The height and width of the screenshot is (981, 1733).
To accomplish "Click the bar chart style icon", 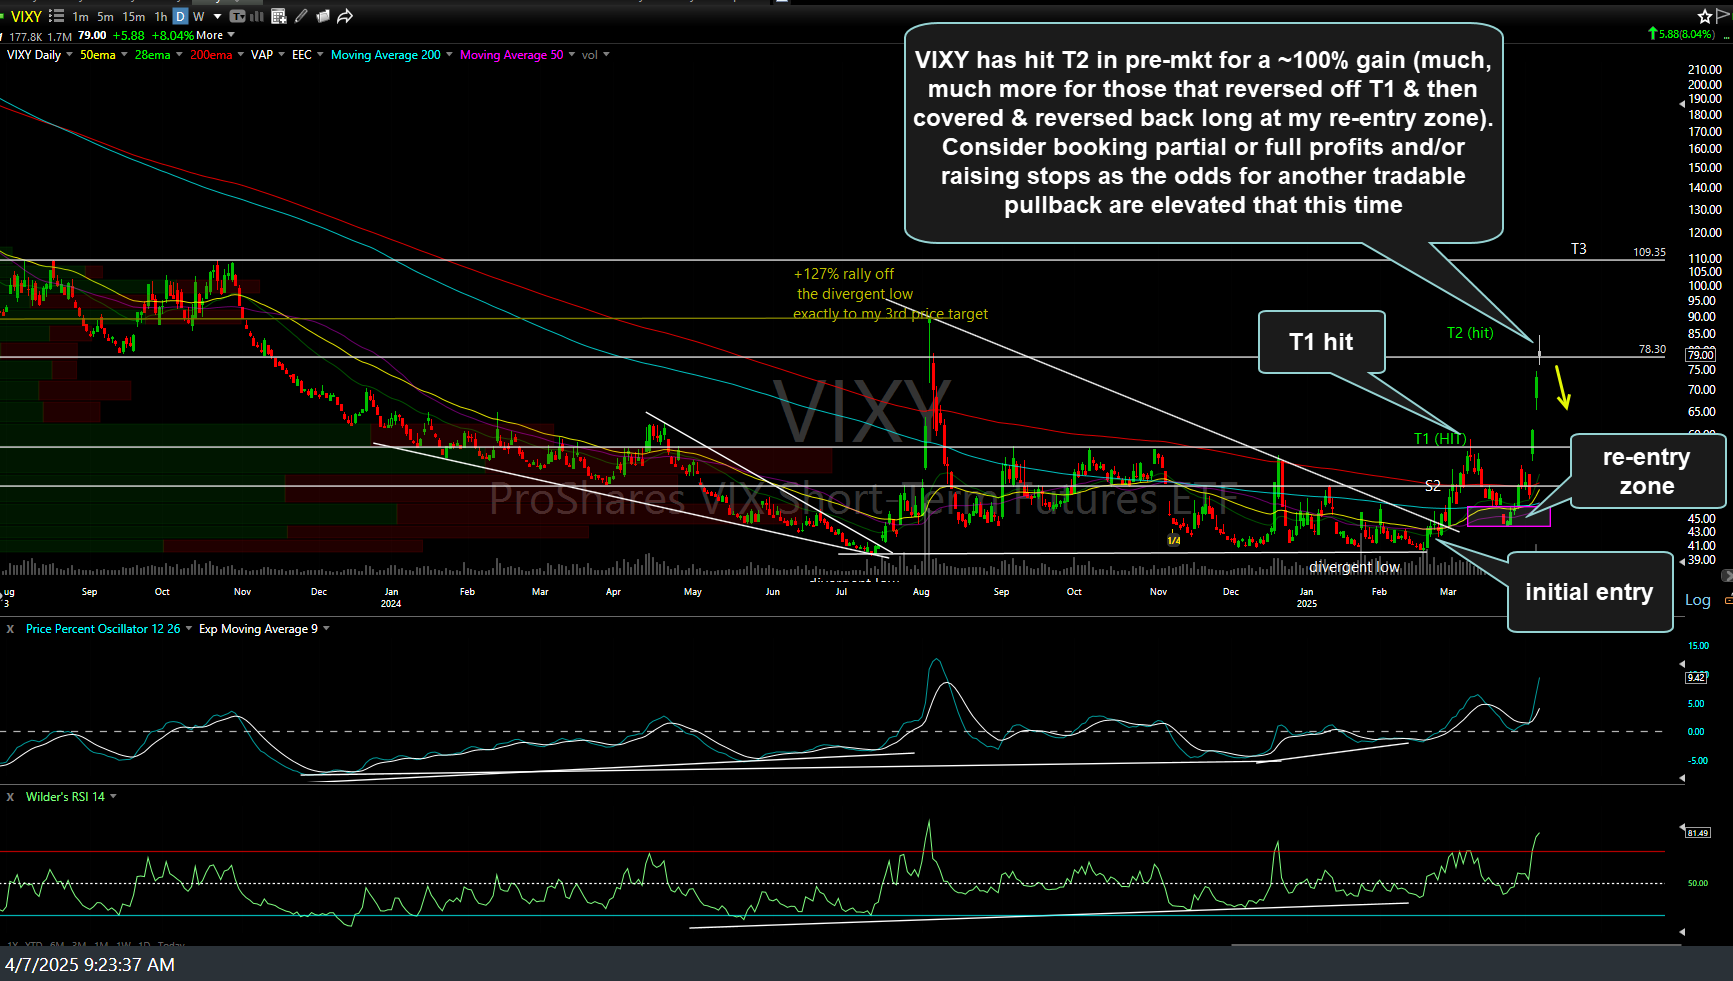I will click(257, 16).
